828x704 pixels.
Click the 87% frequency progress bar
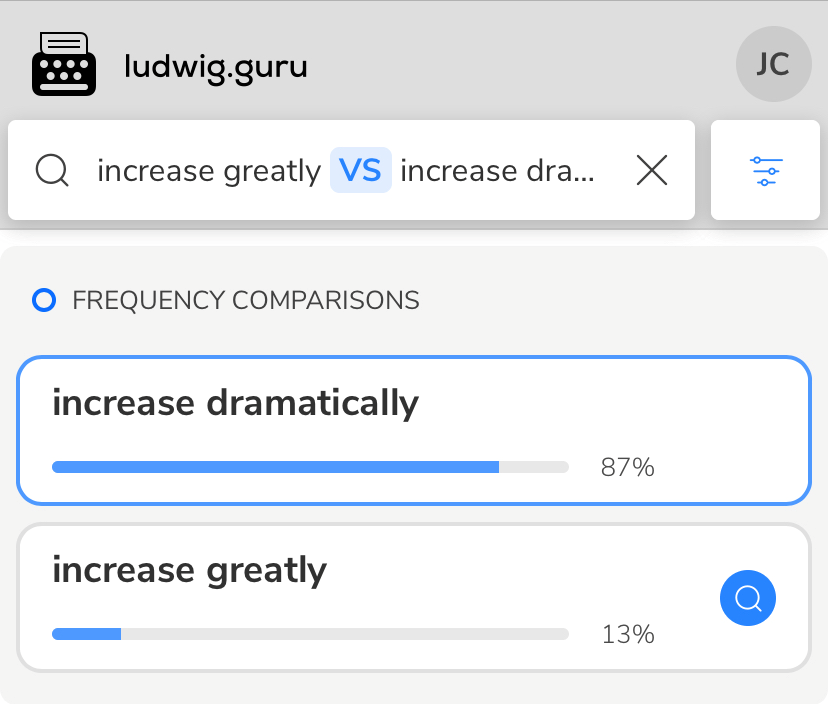point(310,467)
